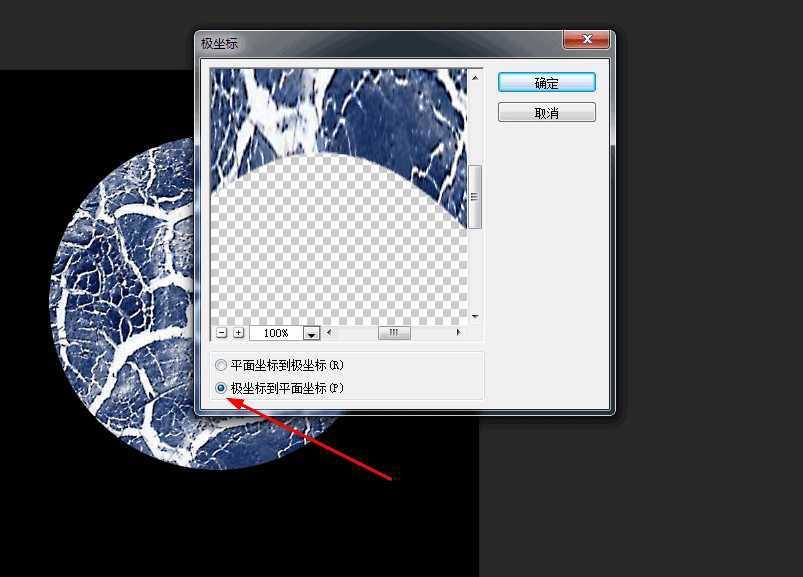The width and height of the screenshot is (803, 577).
Task: Click the zoom out minus icon below the preview
Action: 222,331
